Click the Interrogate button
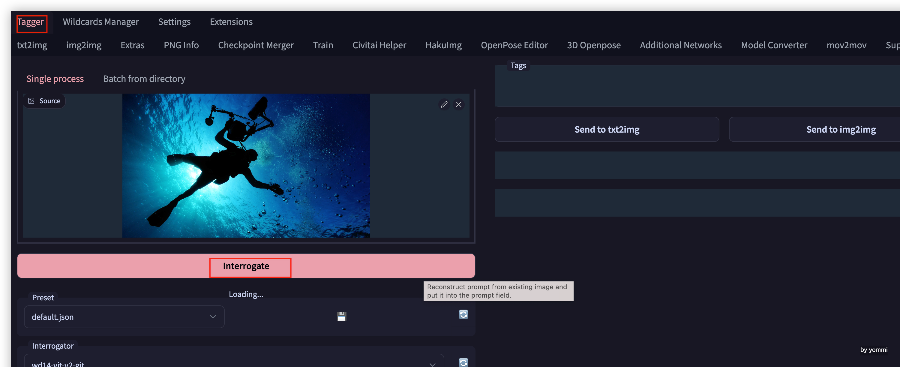The image size is (900, 367). [246, 266]
